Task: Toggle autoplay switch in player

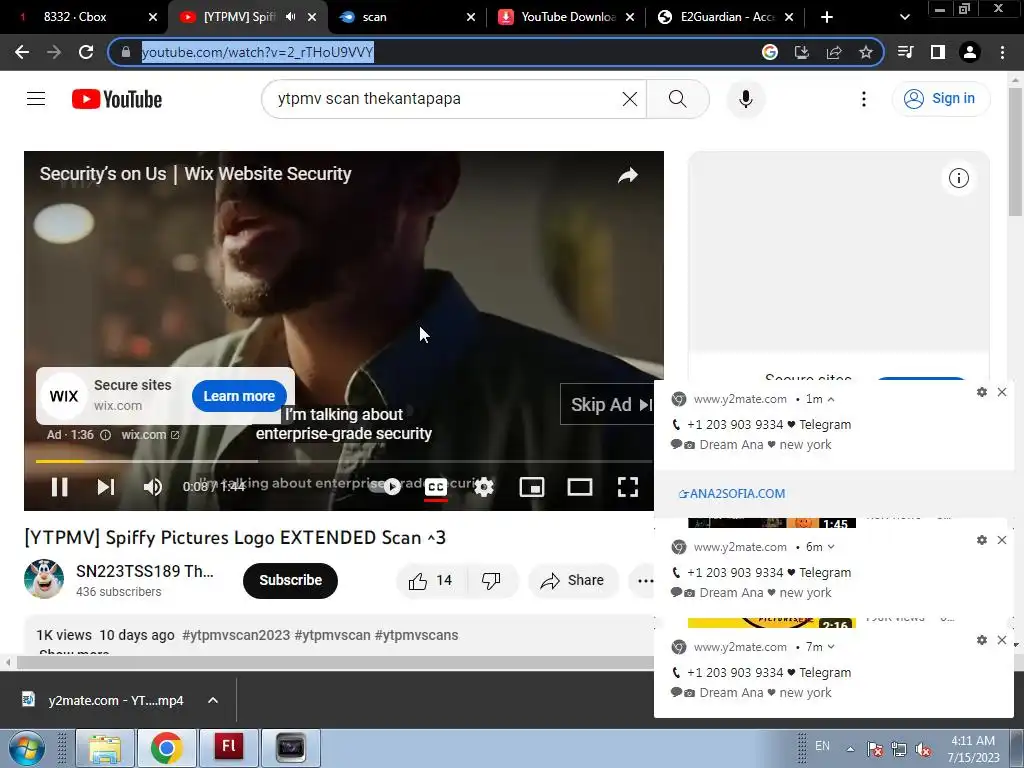Action: coord(387,487)
